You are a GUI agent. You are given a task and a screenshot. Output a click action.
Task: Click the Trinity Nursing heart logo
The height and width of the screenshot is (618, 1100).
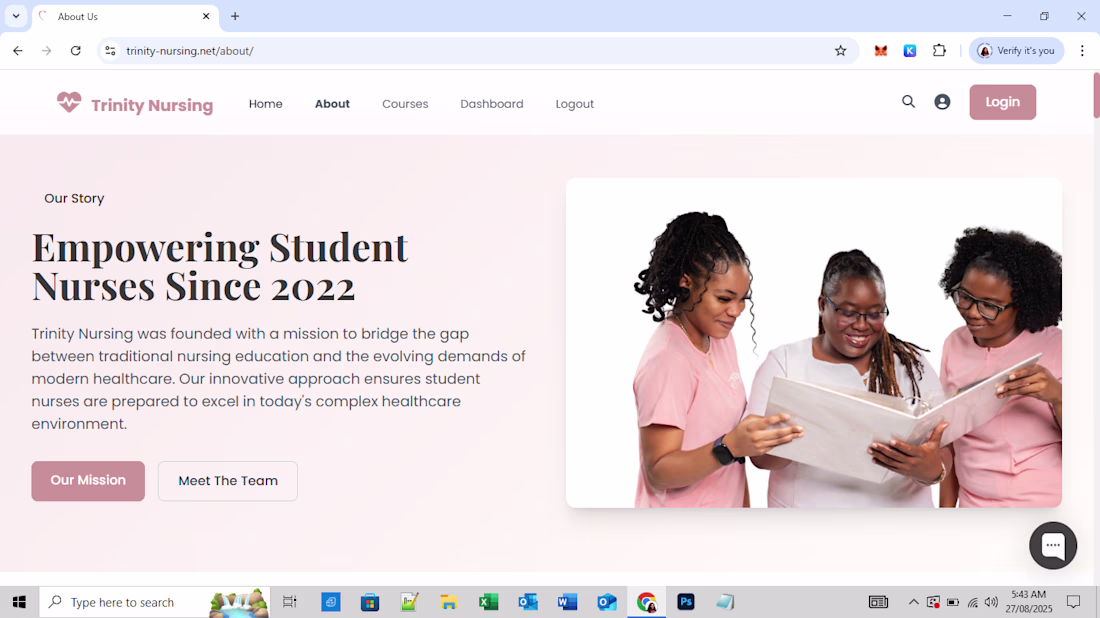[69, 102]
